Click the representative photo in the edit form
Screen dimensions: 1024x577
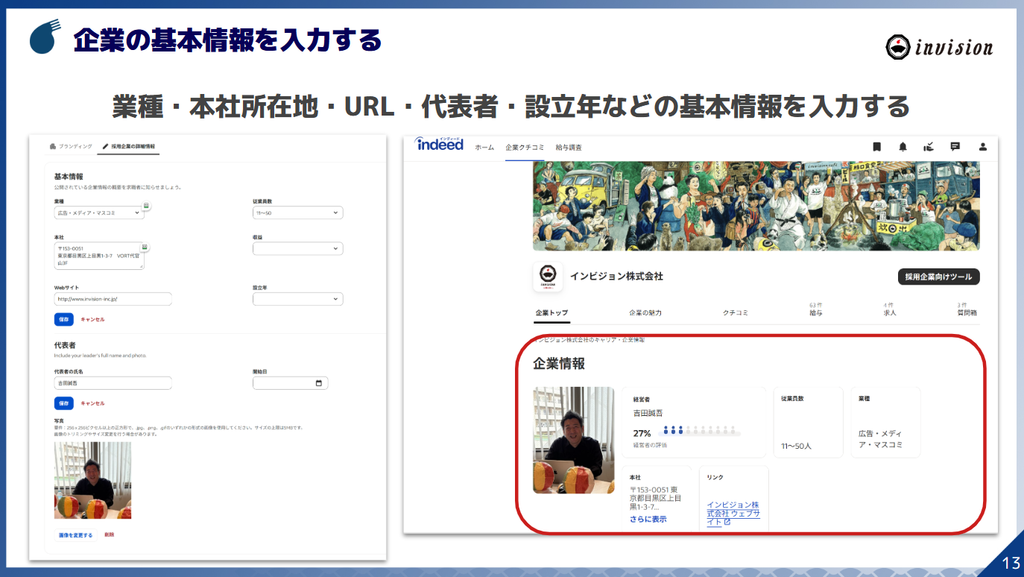pos(93,480)
